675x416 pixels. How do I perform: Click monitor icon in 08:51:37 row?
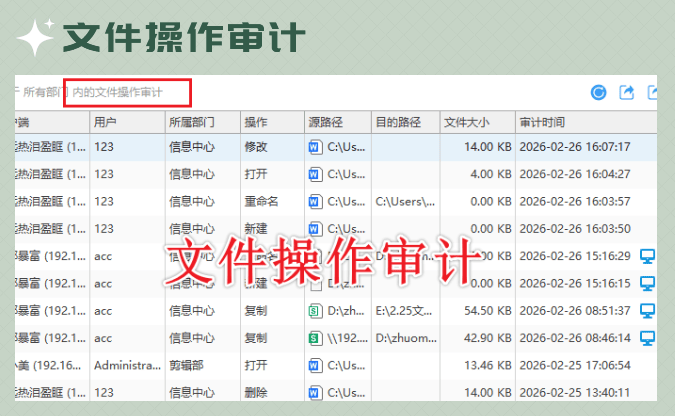point(647,311)
